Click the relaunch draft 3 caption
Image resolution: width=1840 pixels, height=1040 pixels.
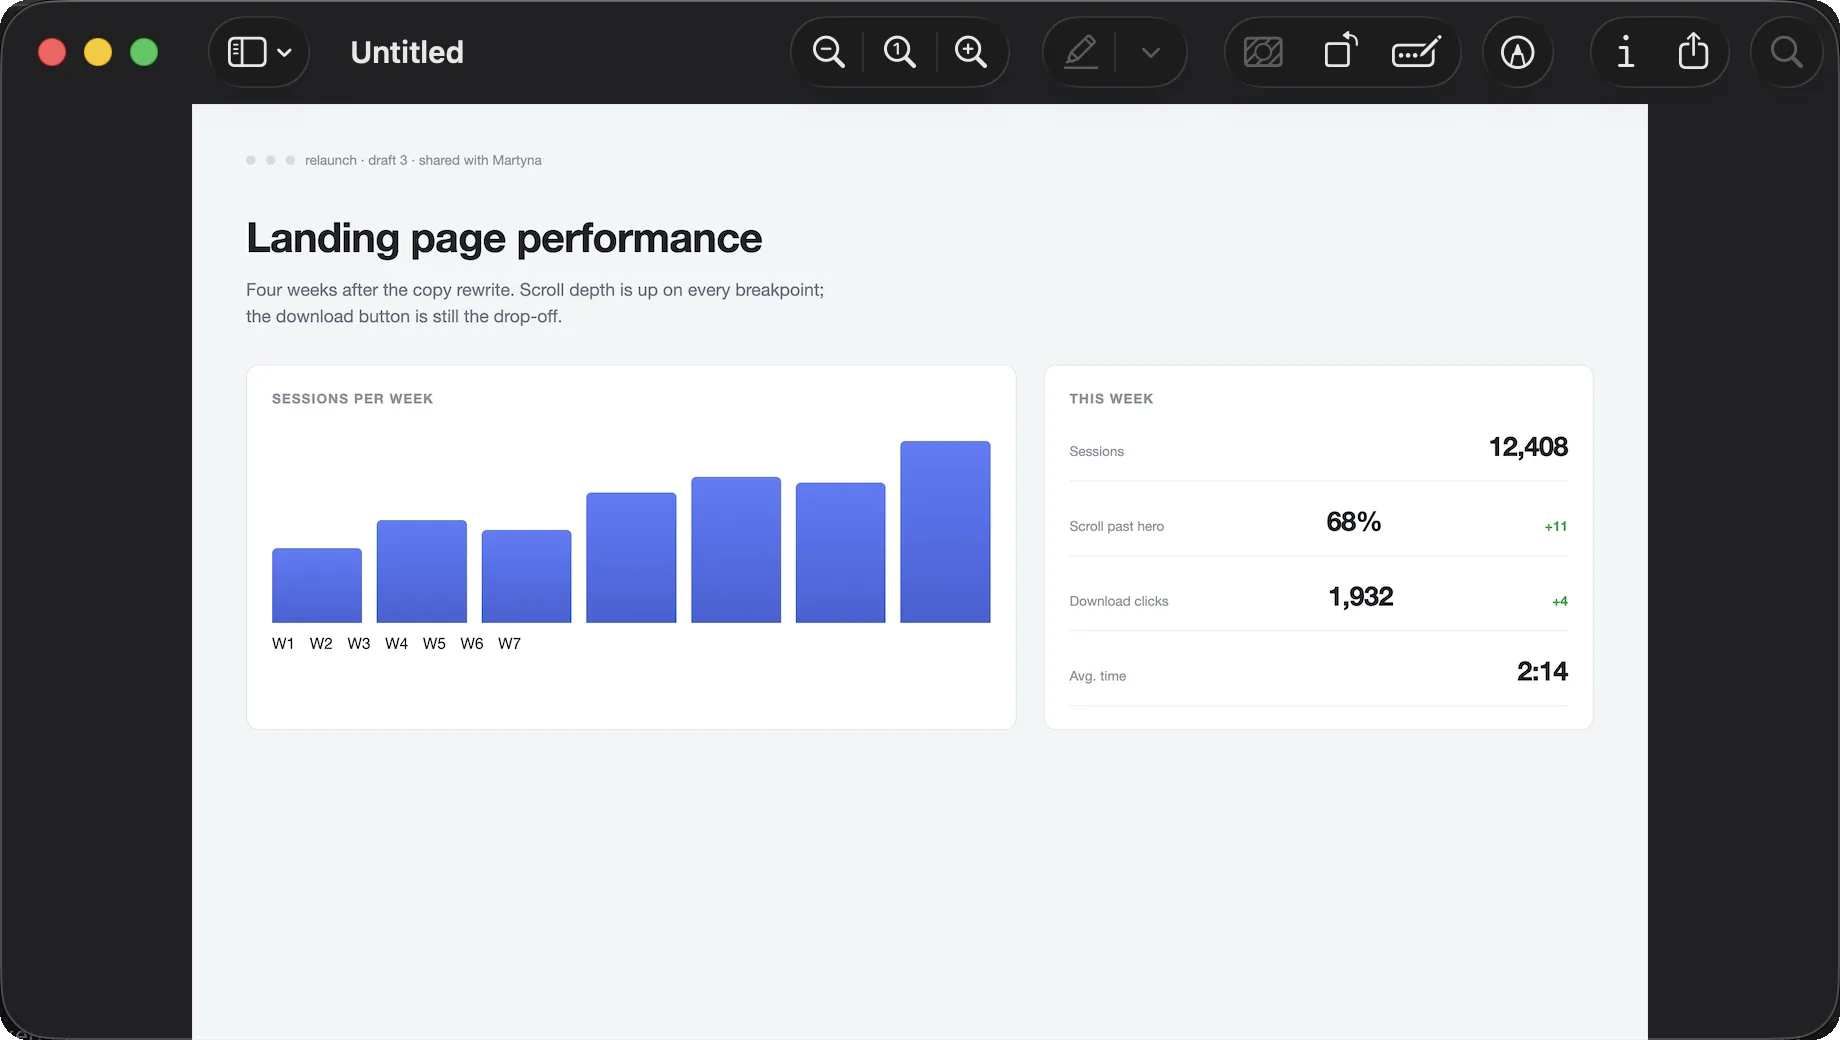(423, 160)
